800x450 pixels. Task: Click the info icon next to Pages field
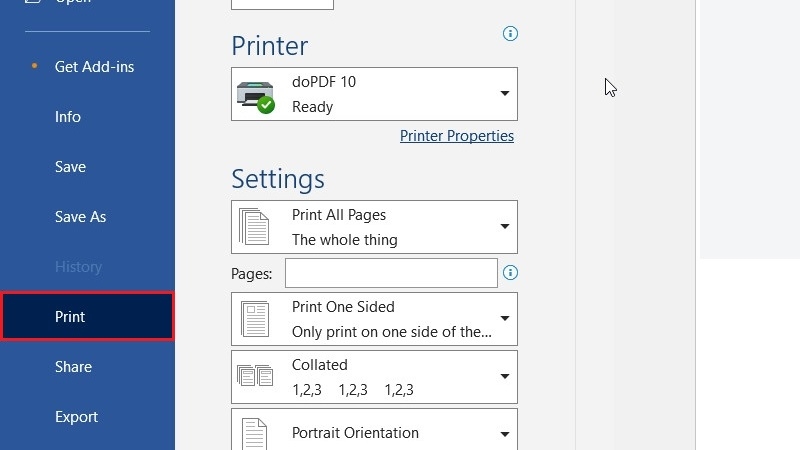pos(510,272)
